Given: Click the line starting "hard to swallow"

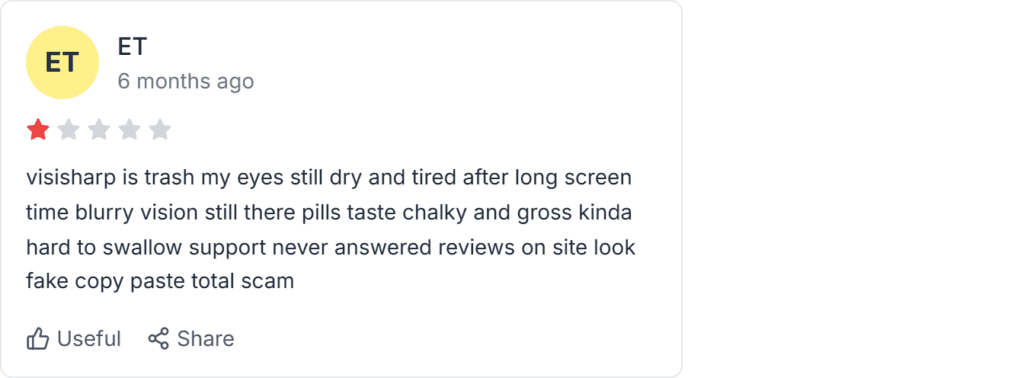Looking at the screenshot, I should [x=330, y=248].
